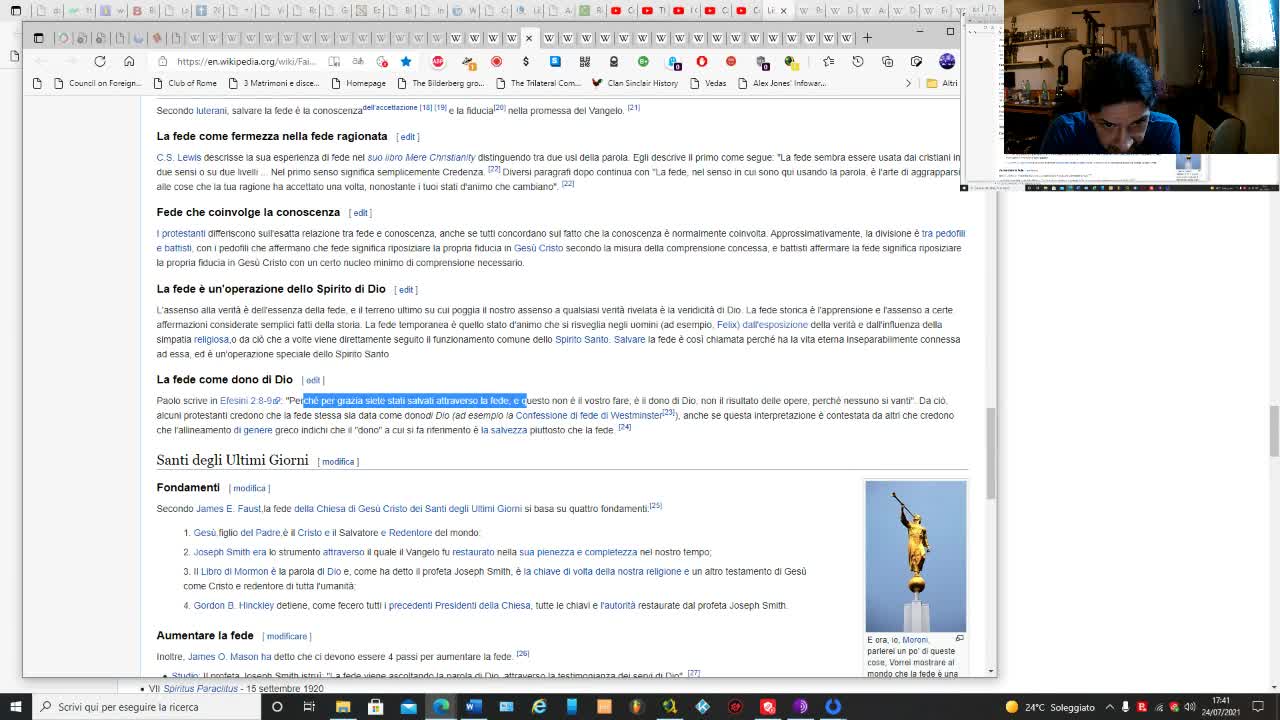Viewport: 1280px width, 720px height.
Task: Click the taskbar search box
Action: pyautogui.click(x=147, y=707)
